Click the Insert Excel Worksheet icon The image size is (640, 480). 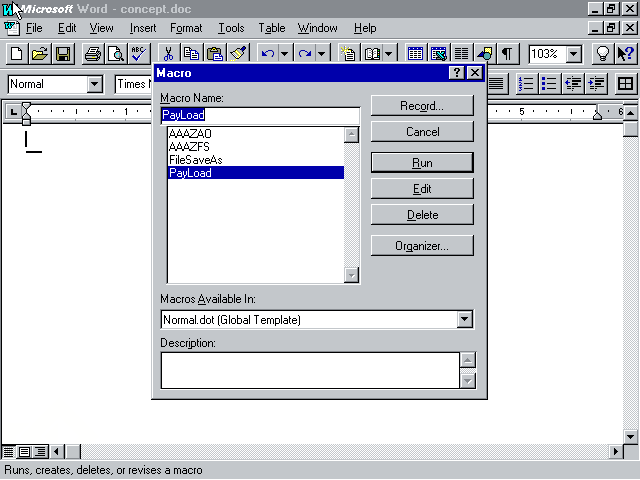[438, 53]
